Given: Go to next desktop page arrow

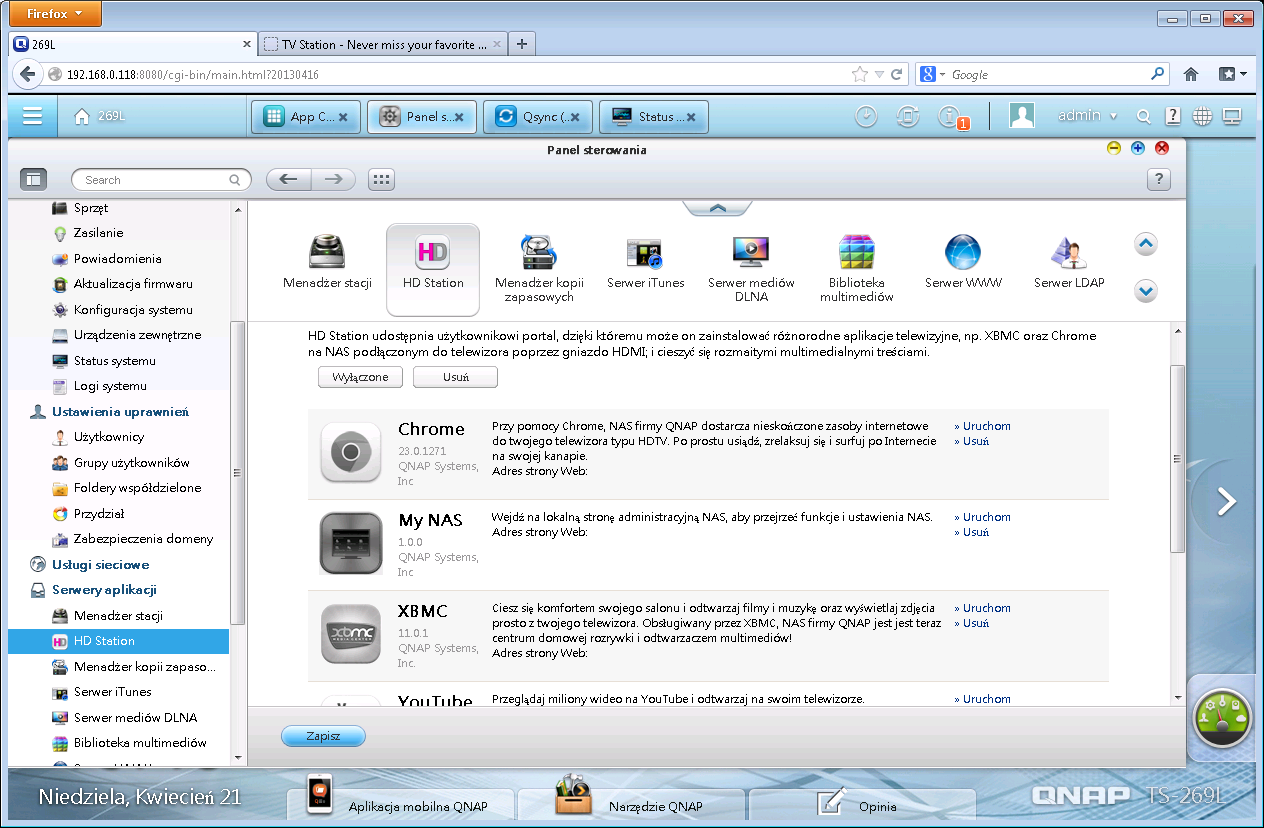Looking at the screenshot, I should 1227,501.
